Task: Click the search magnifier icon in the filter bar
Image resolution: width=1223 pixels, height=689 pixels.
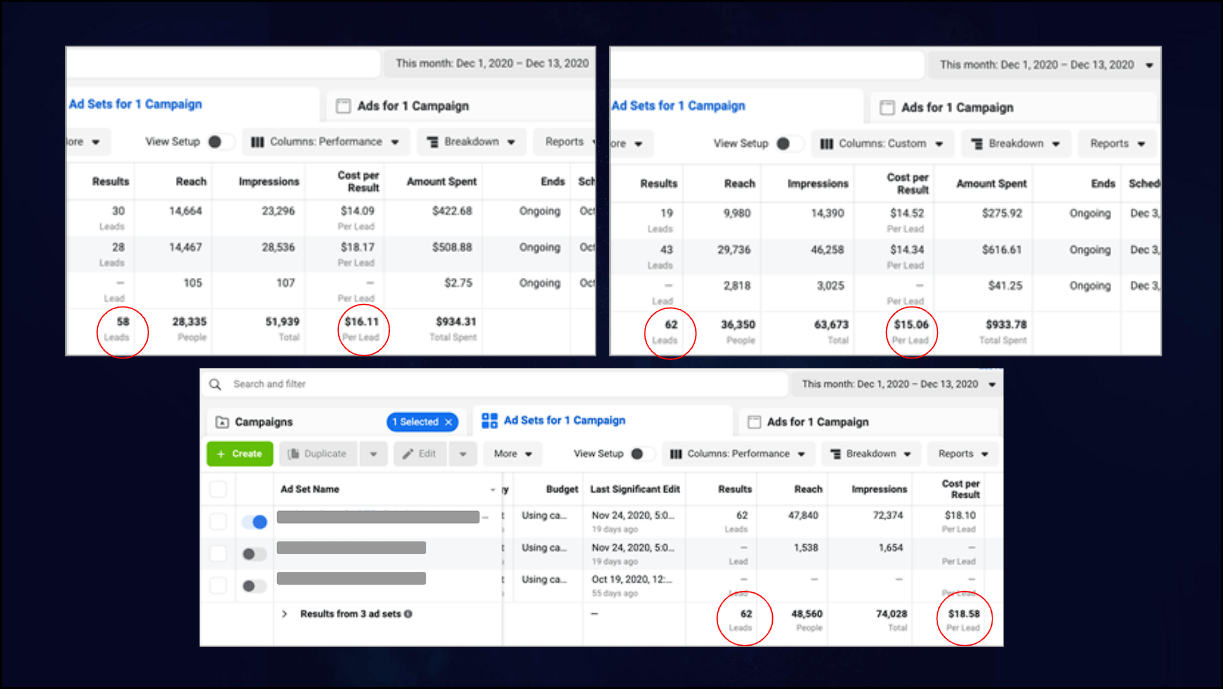Action: pyautogui.click(x=215, y=384)
